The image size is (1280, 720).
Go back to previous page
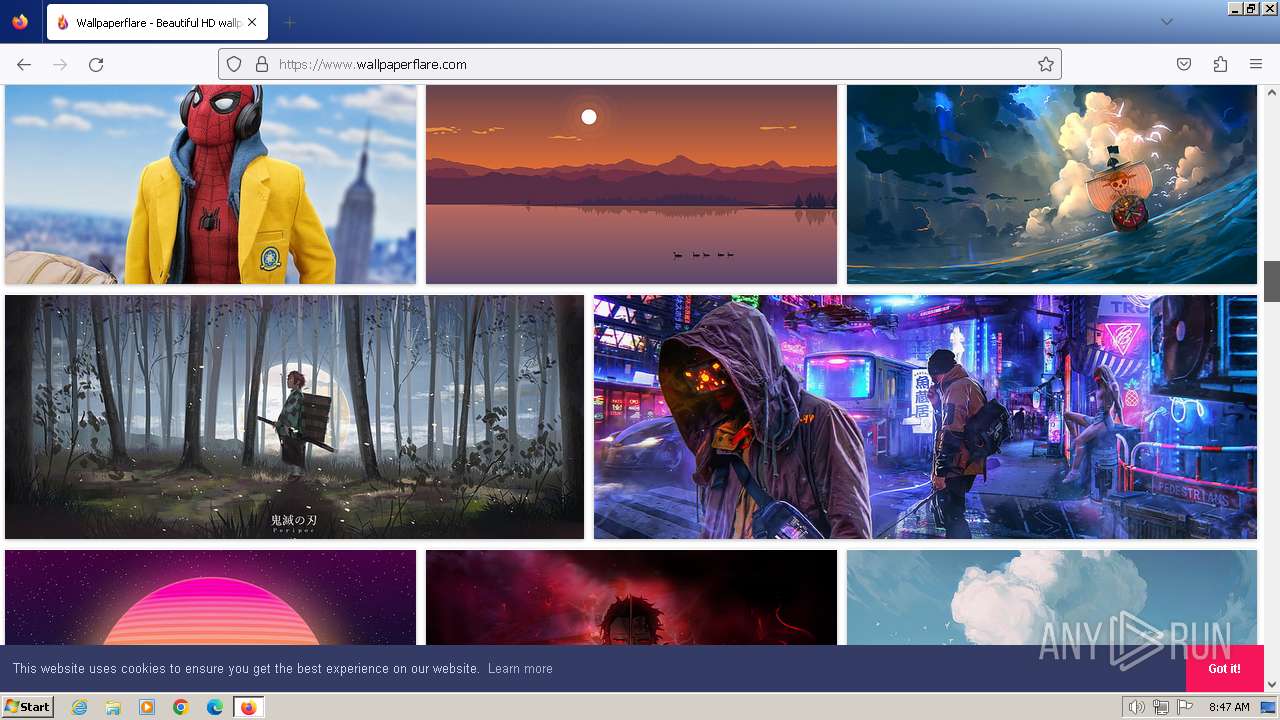[24, 64]
